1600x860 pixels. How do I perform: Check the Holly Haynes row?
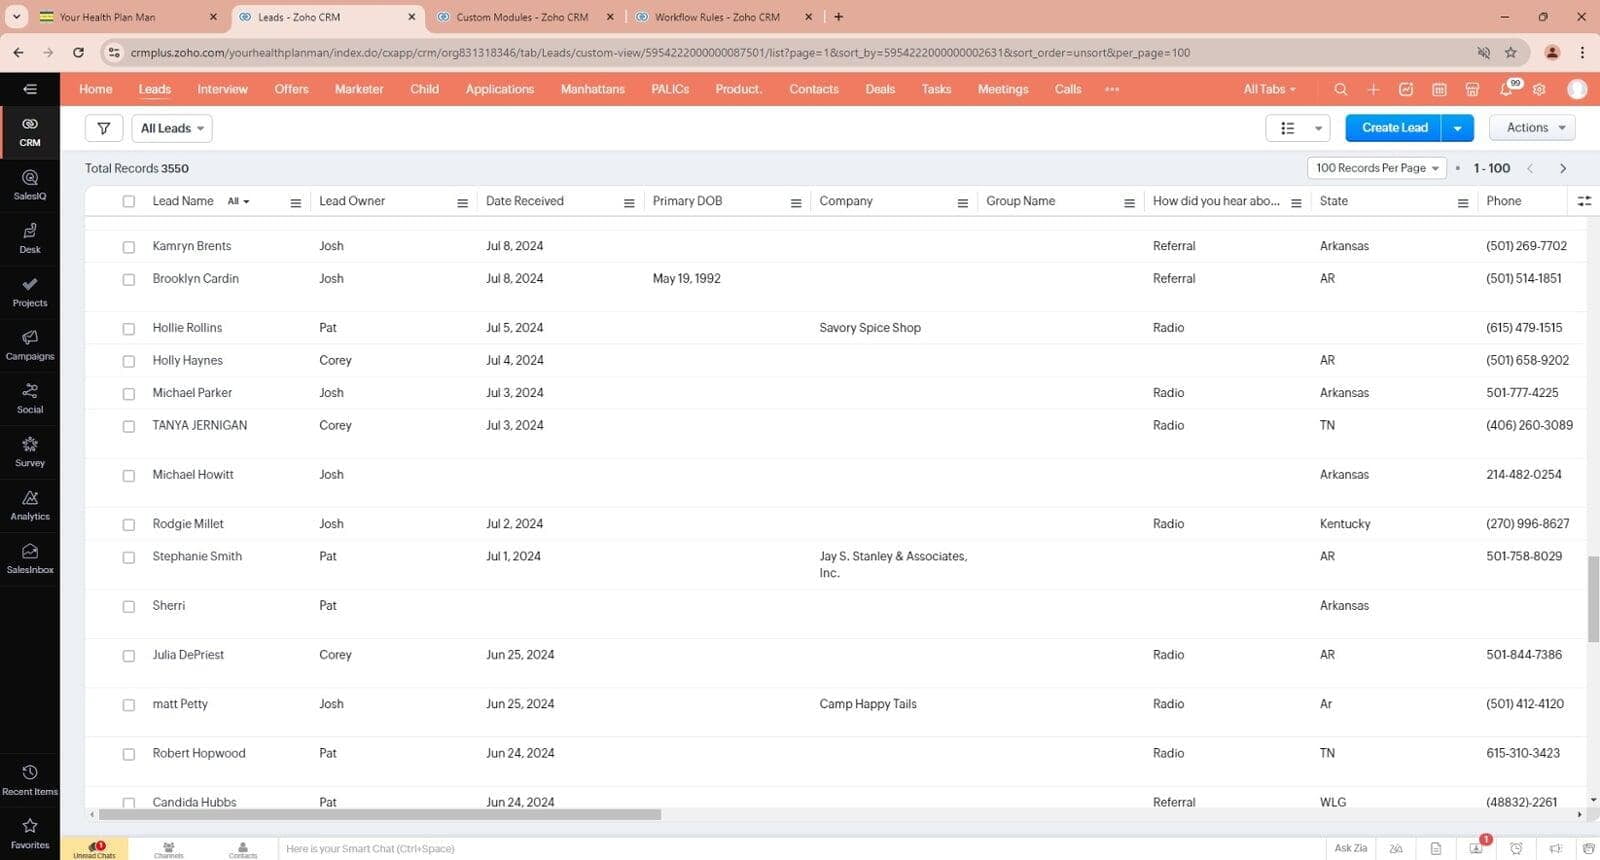click(129, 361)
